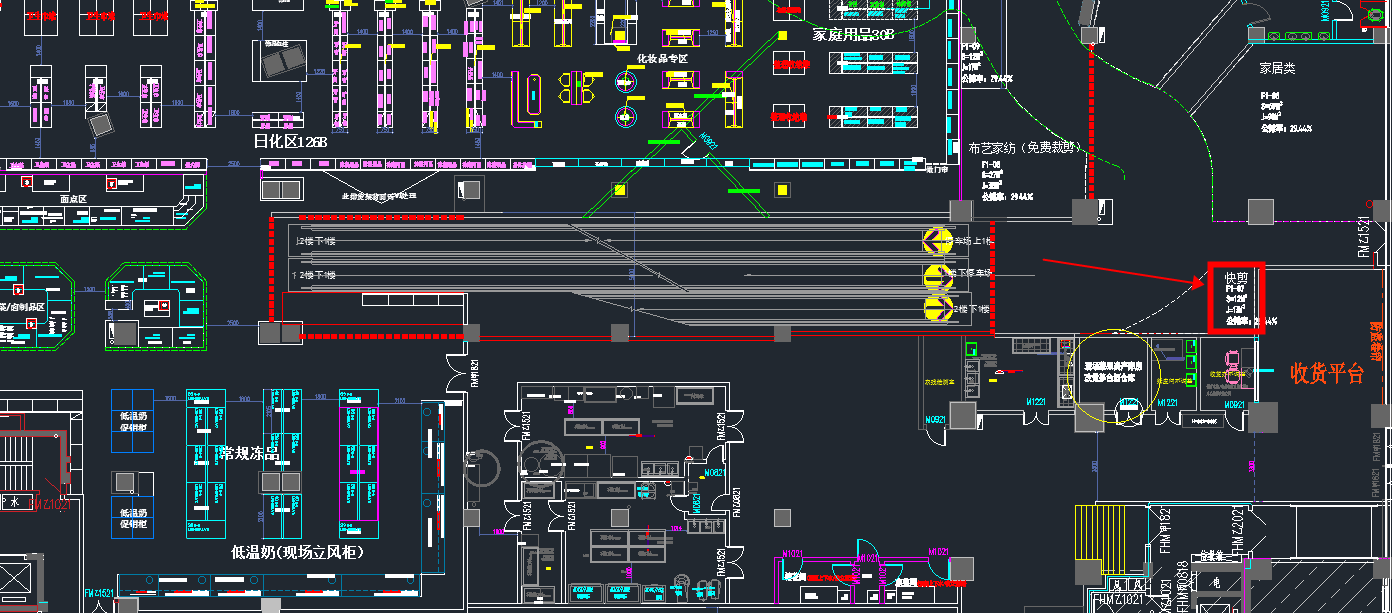
Task: Click the grey column square below 快剪
Action: [x=1263, y=417]
